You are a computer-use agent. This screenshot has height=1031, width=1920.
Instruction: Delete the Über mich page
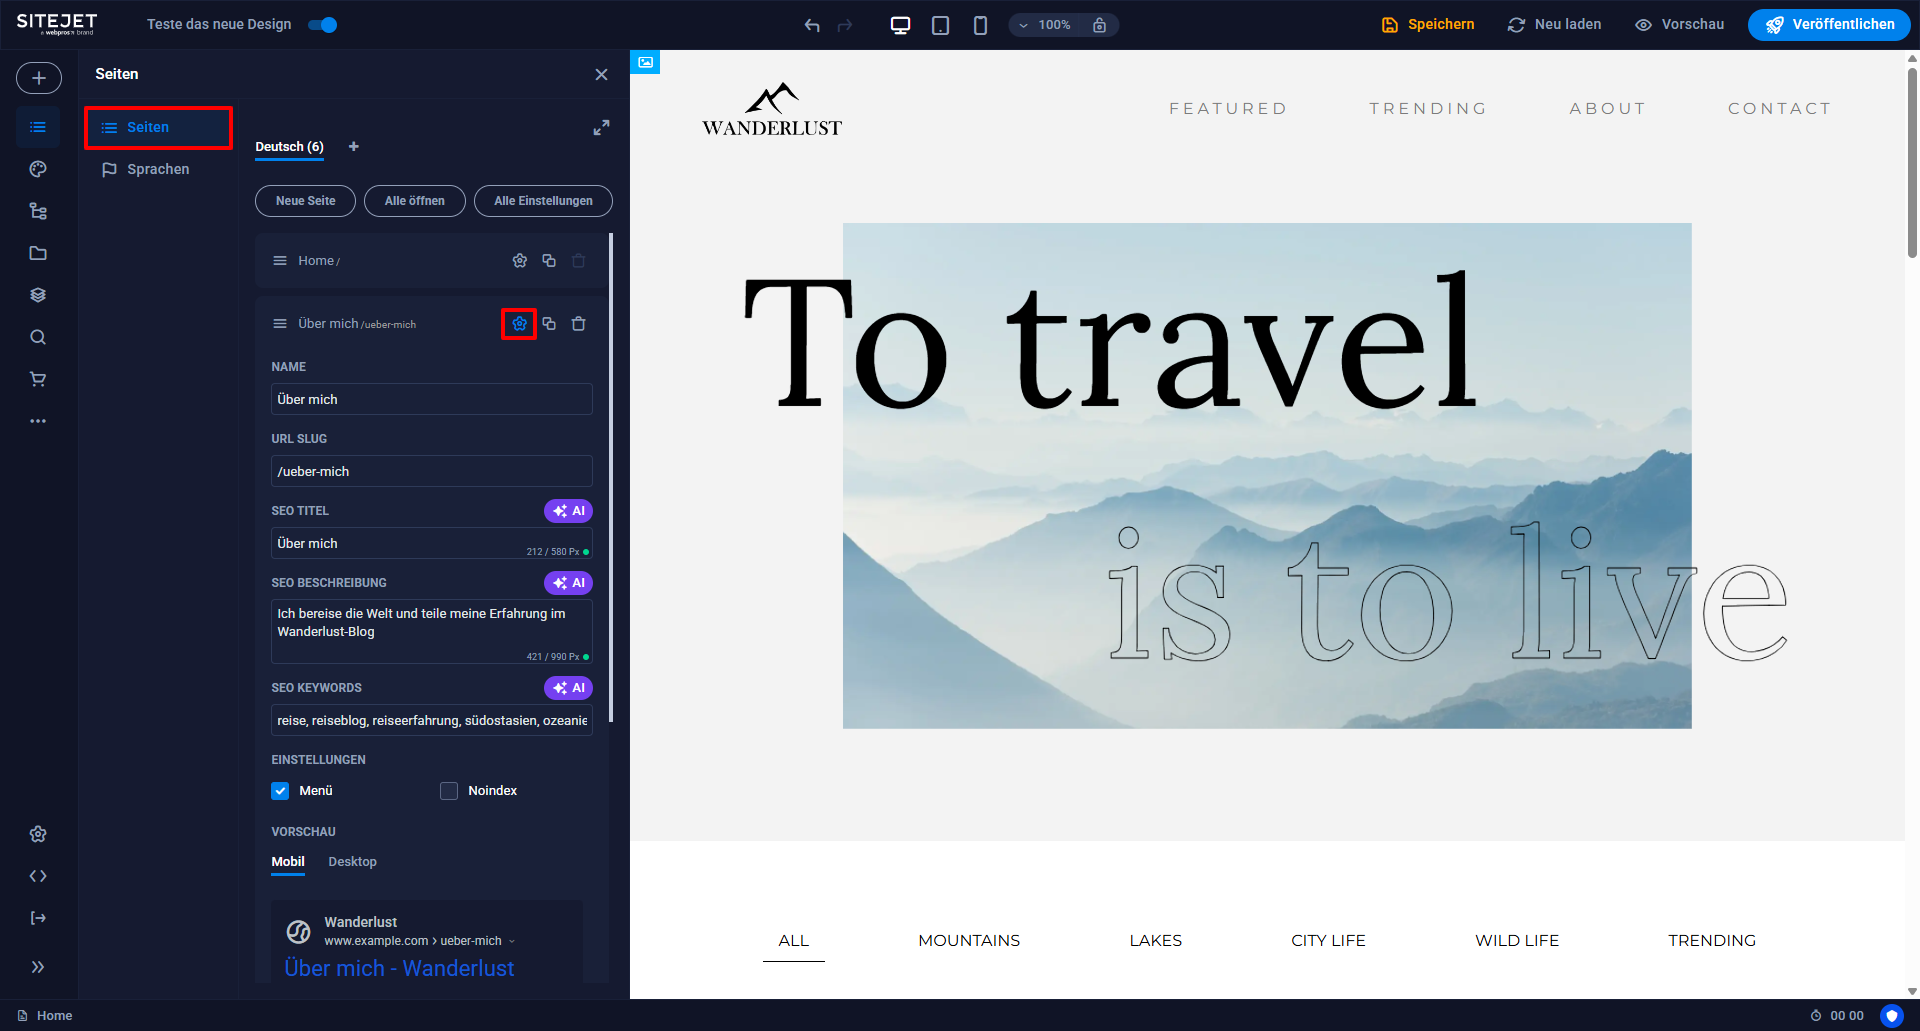(579, 324)
